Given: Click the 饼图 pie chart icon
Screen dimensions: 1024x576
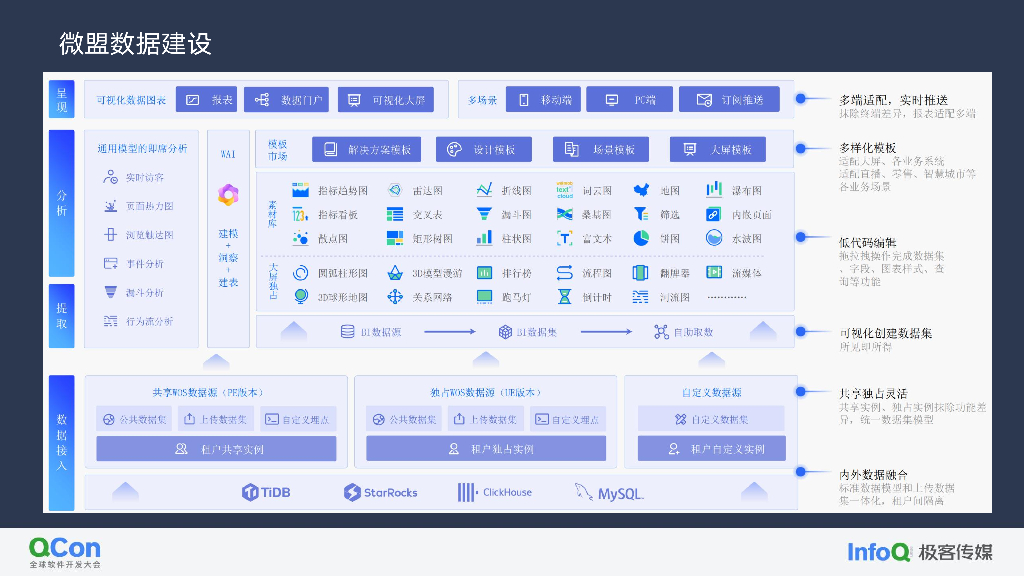Looking at the screenshot, I should (641, 238).
